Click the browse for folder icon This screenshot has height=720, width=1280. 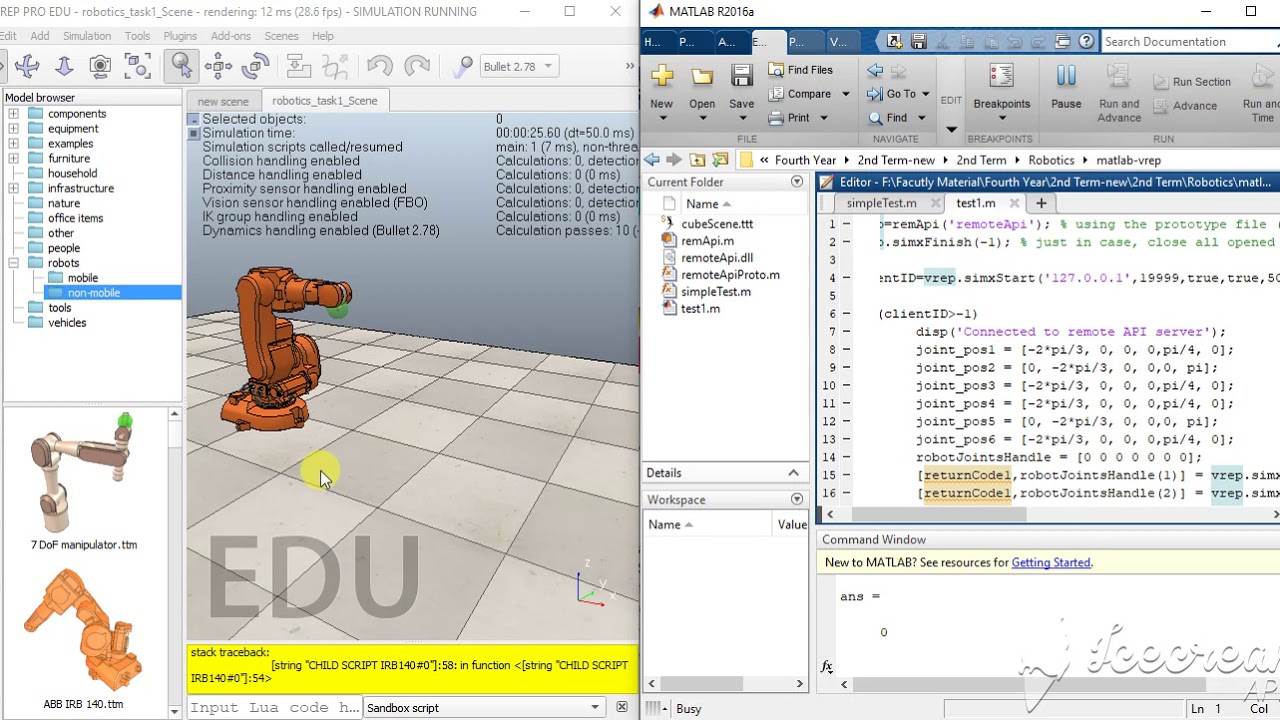[x=720, y=160]
